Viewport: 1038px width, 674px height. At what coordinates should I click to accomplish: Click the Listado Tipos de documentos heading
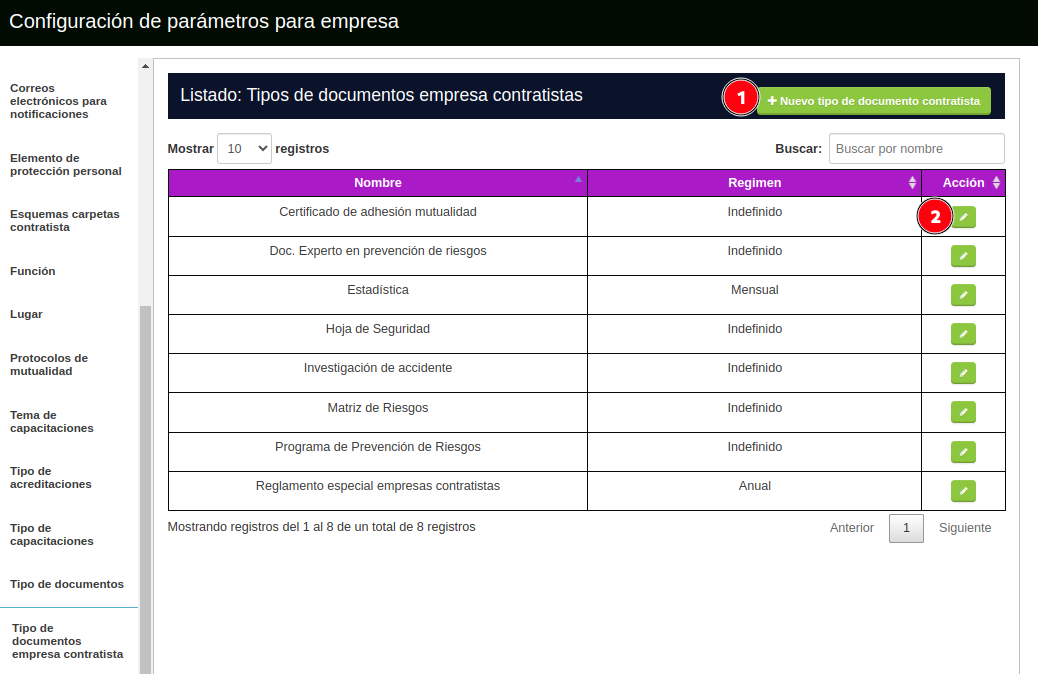(x=381, y=95)
